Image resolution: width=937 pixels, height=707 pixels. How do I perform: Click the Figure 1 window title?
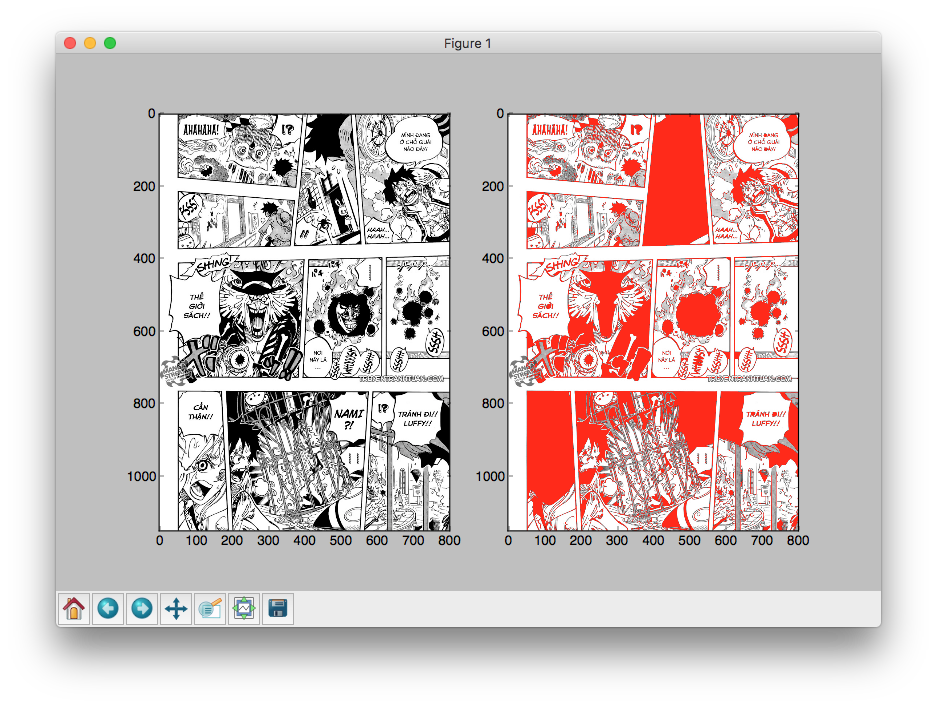coord(467,44)
